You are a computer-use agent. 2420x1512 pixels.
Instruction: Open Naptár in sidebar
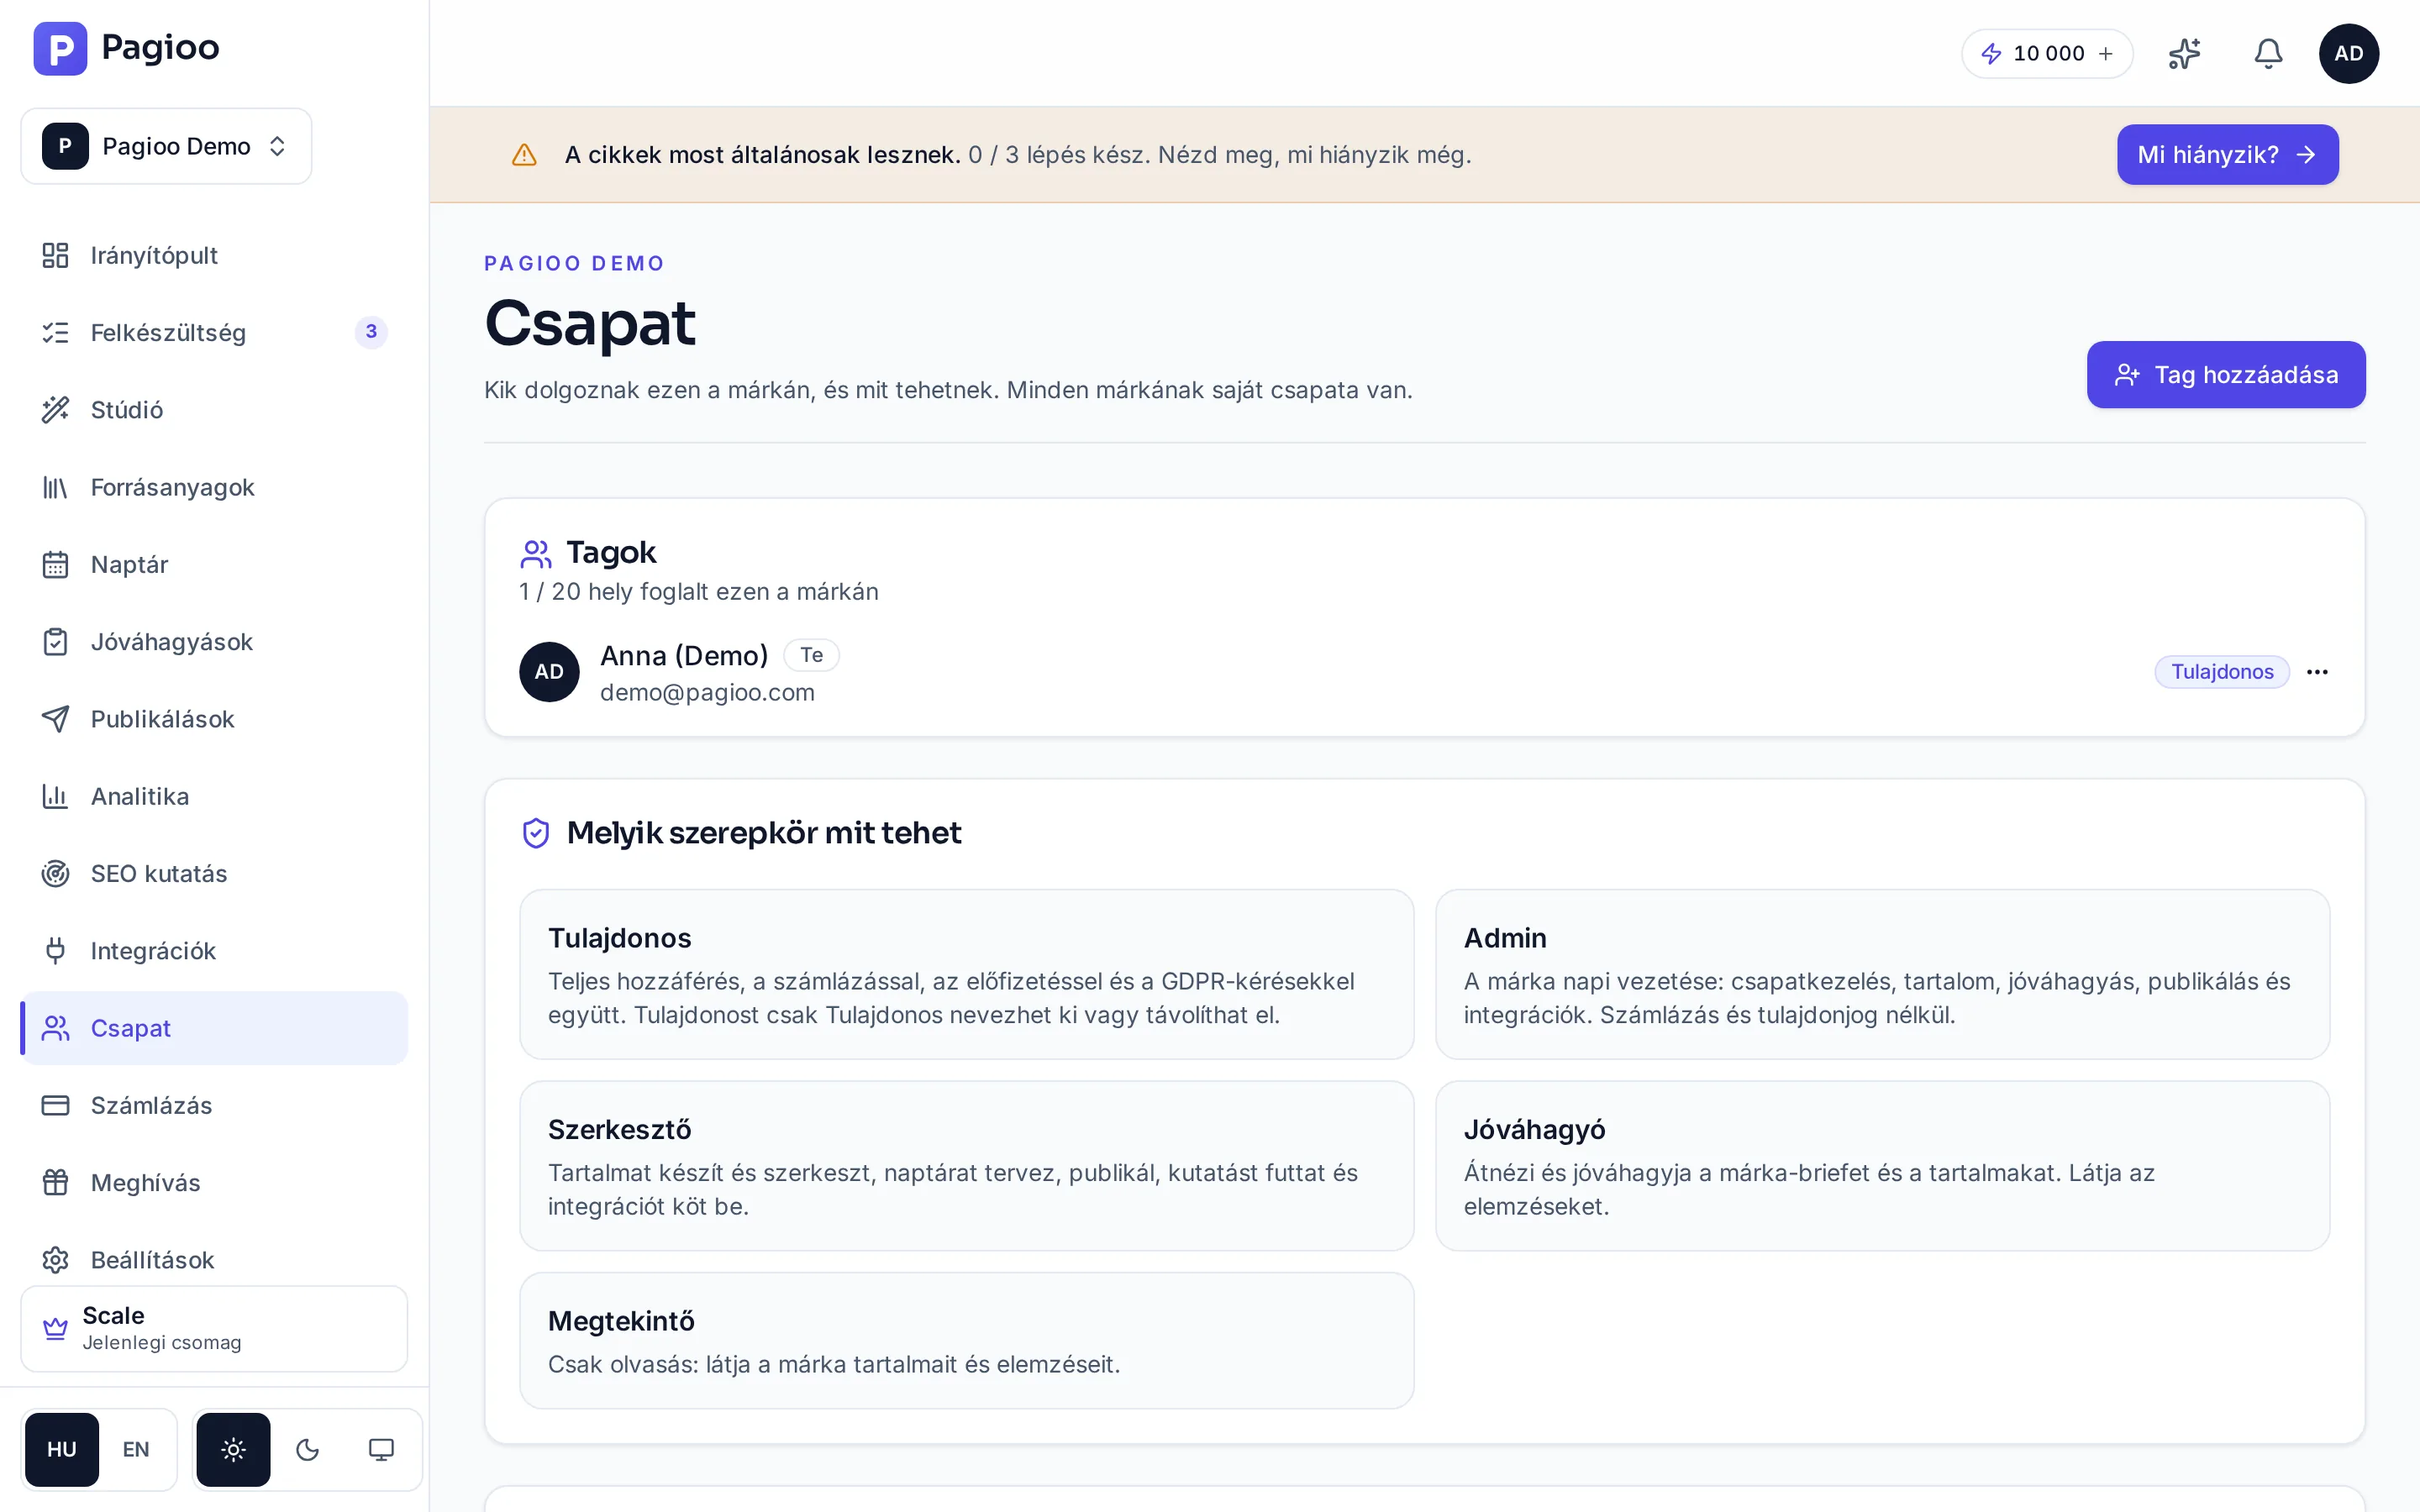[x=214, y=564]
